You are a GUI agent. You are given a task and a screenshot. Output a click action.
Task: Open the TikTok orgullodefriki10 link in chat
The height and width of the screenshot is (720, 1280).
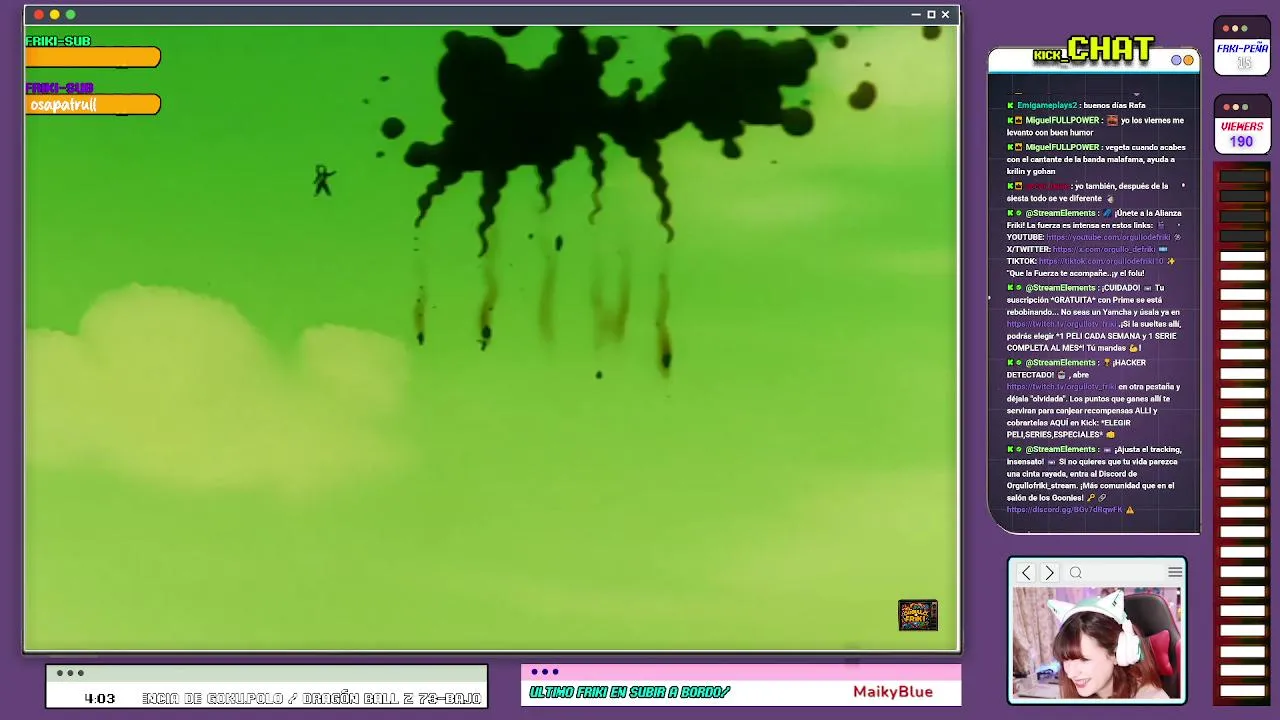tap(1101, 261)
